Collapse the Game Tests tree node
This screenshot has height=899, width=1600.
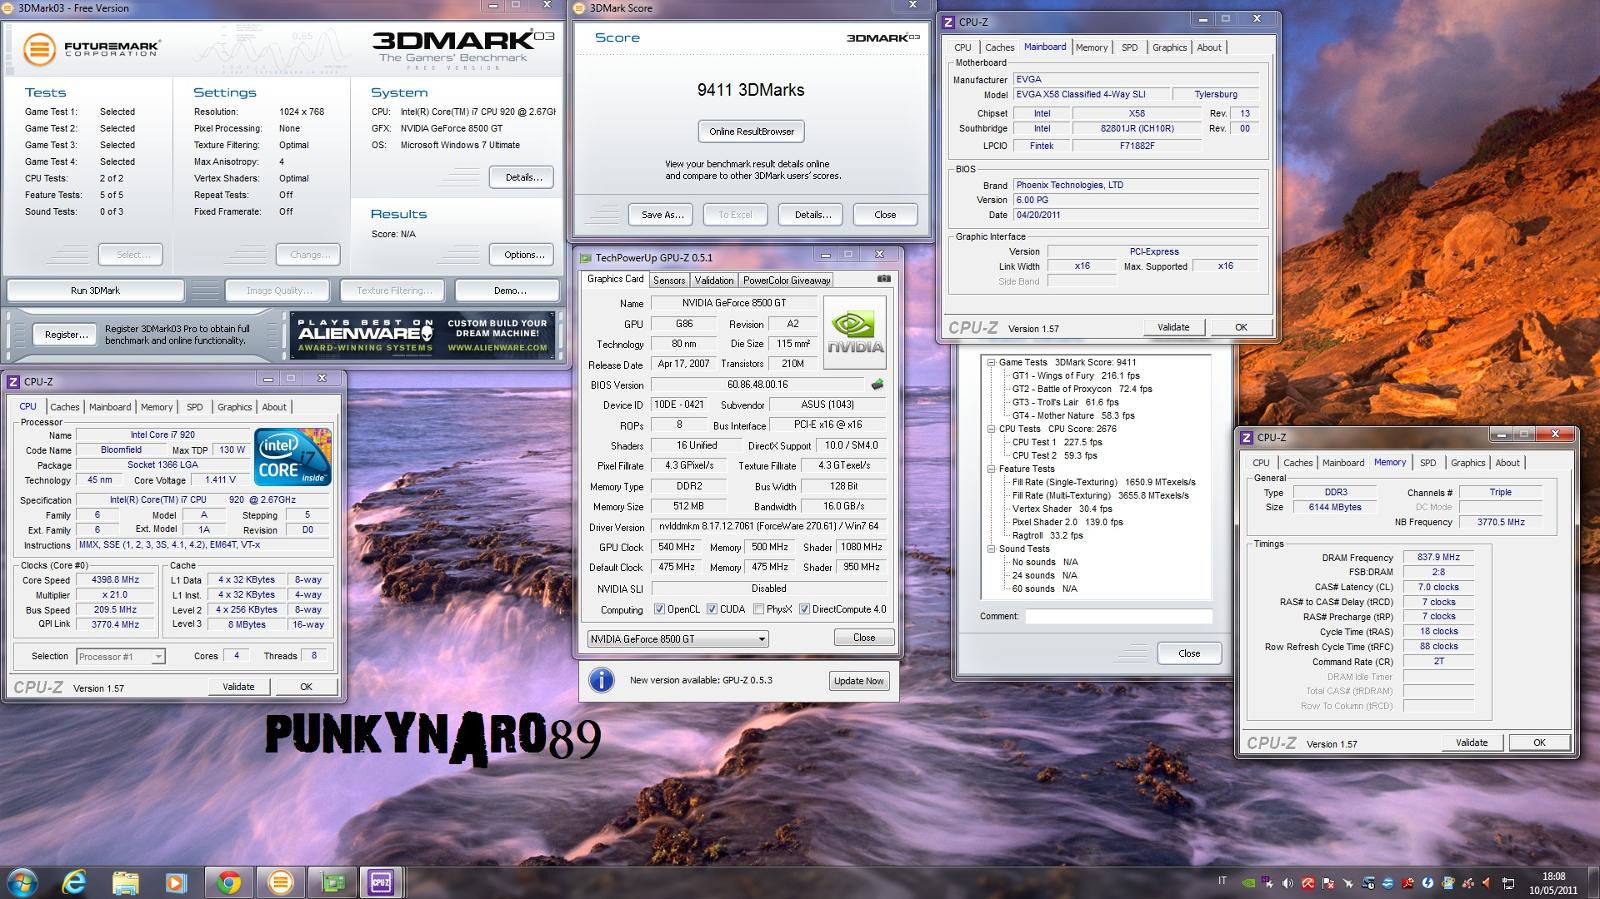[991, 362]
